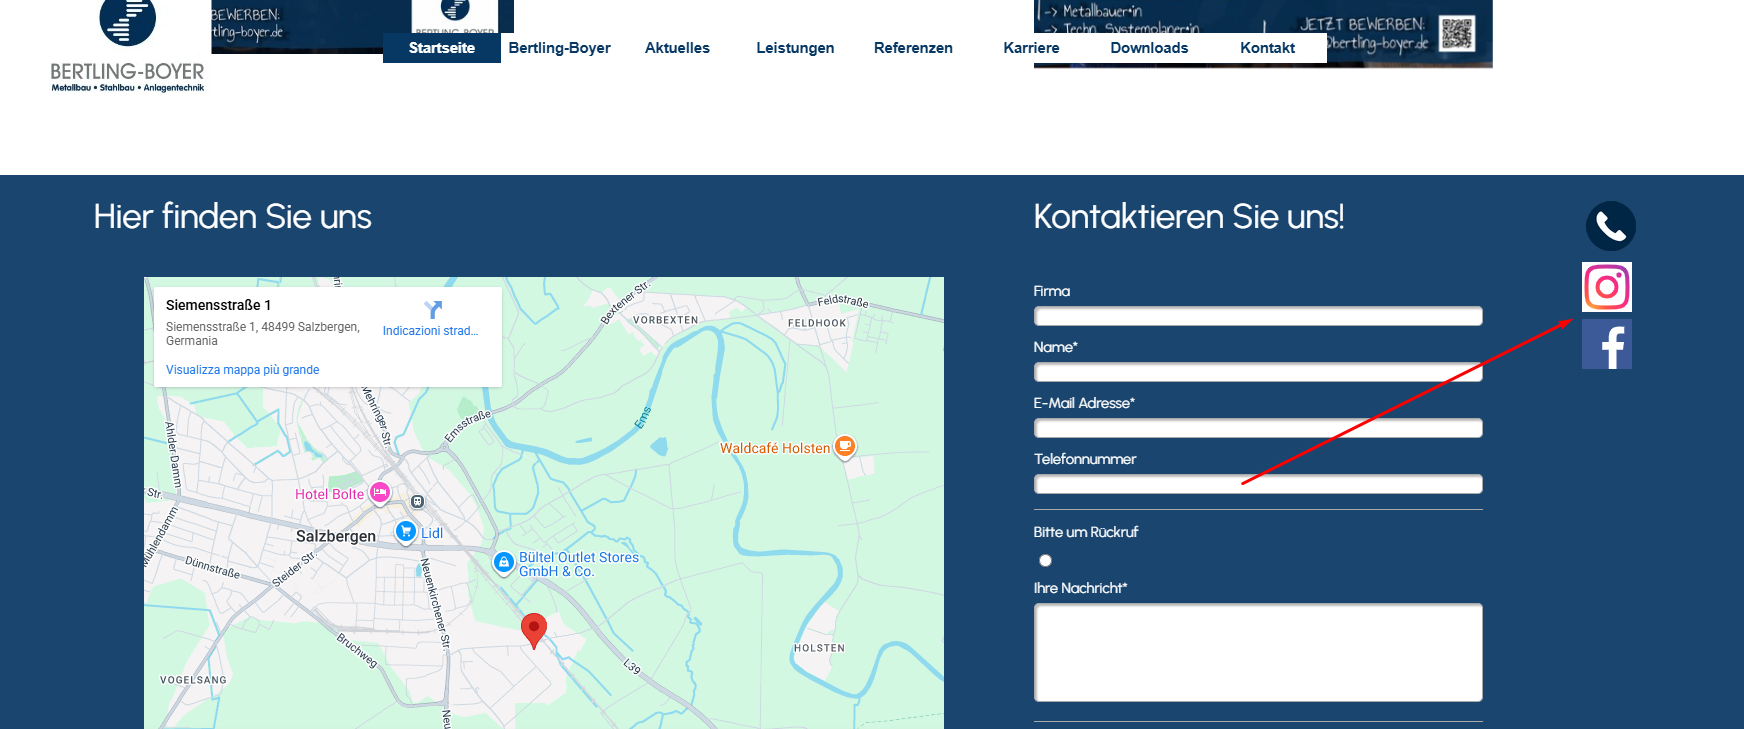This screenshot has width=1744, height=729.
Task: Focus the E-Mail Adresse field
Action: [1257, 428]
